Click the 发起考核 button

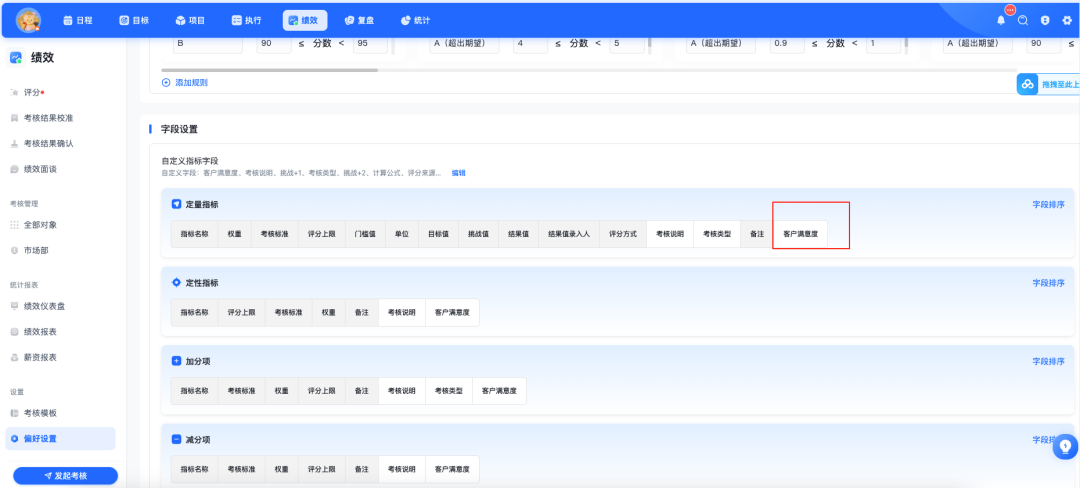click(65, 476)
